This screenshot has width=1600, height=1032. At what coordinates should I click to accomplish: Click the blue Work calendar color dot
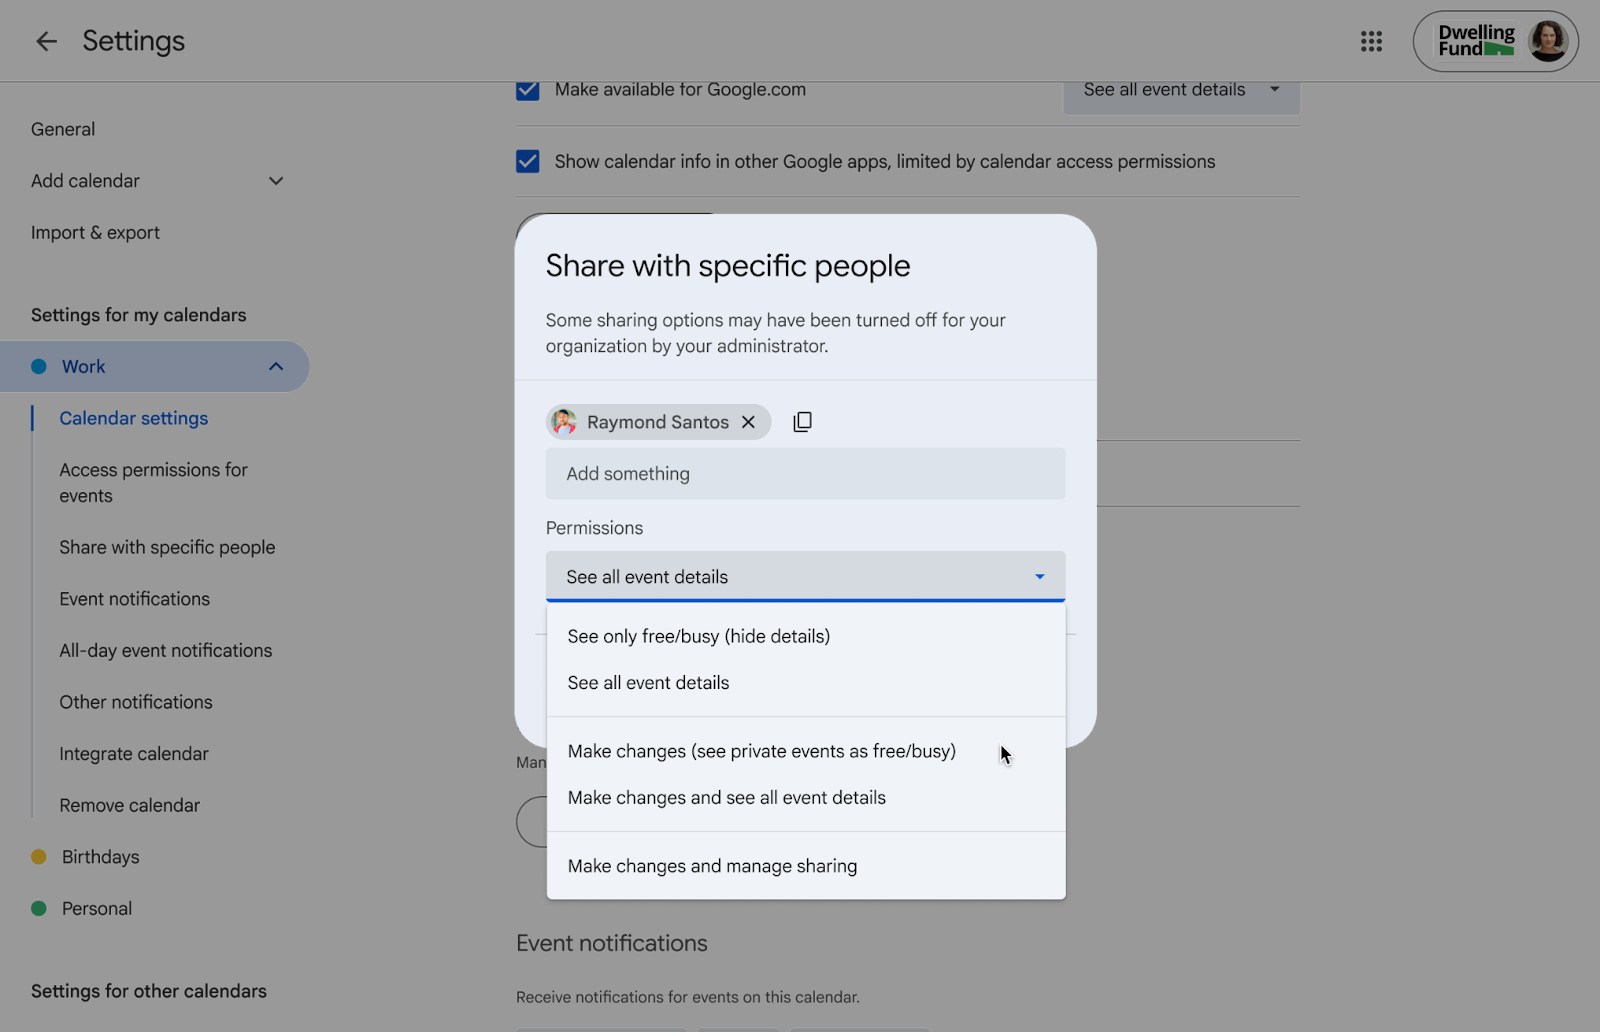(x=39, y=366)
